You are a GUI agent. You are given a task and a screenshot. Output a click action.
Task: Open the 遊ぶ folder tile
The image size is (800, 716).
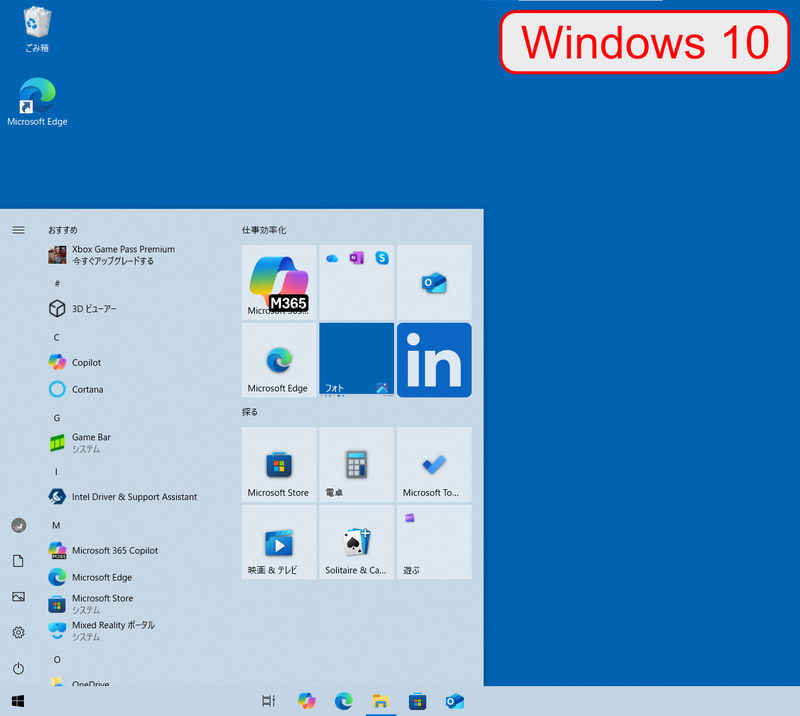pos(434,542)
